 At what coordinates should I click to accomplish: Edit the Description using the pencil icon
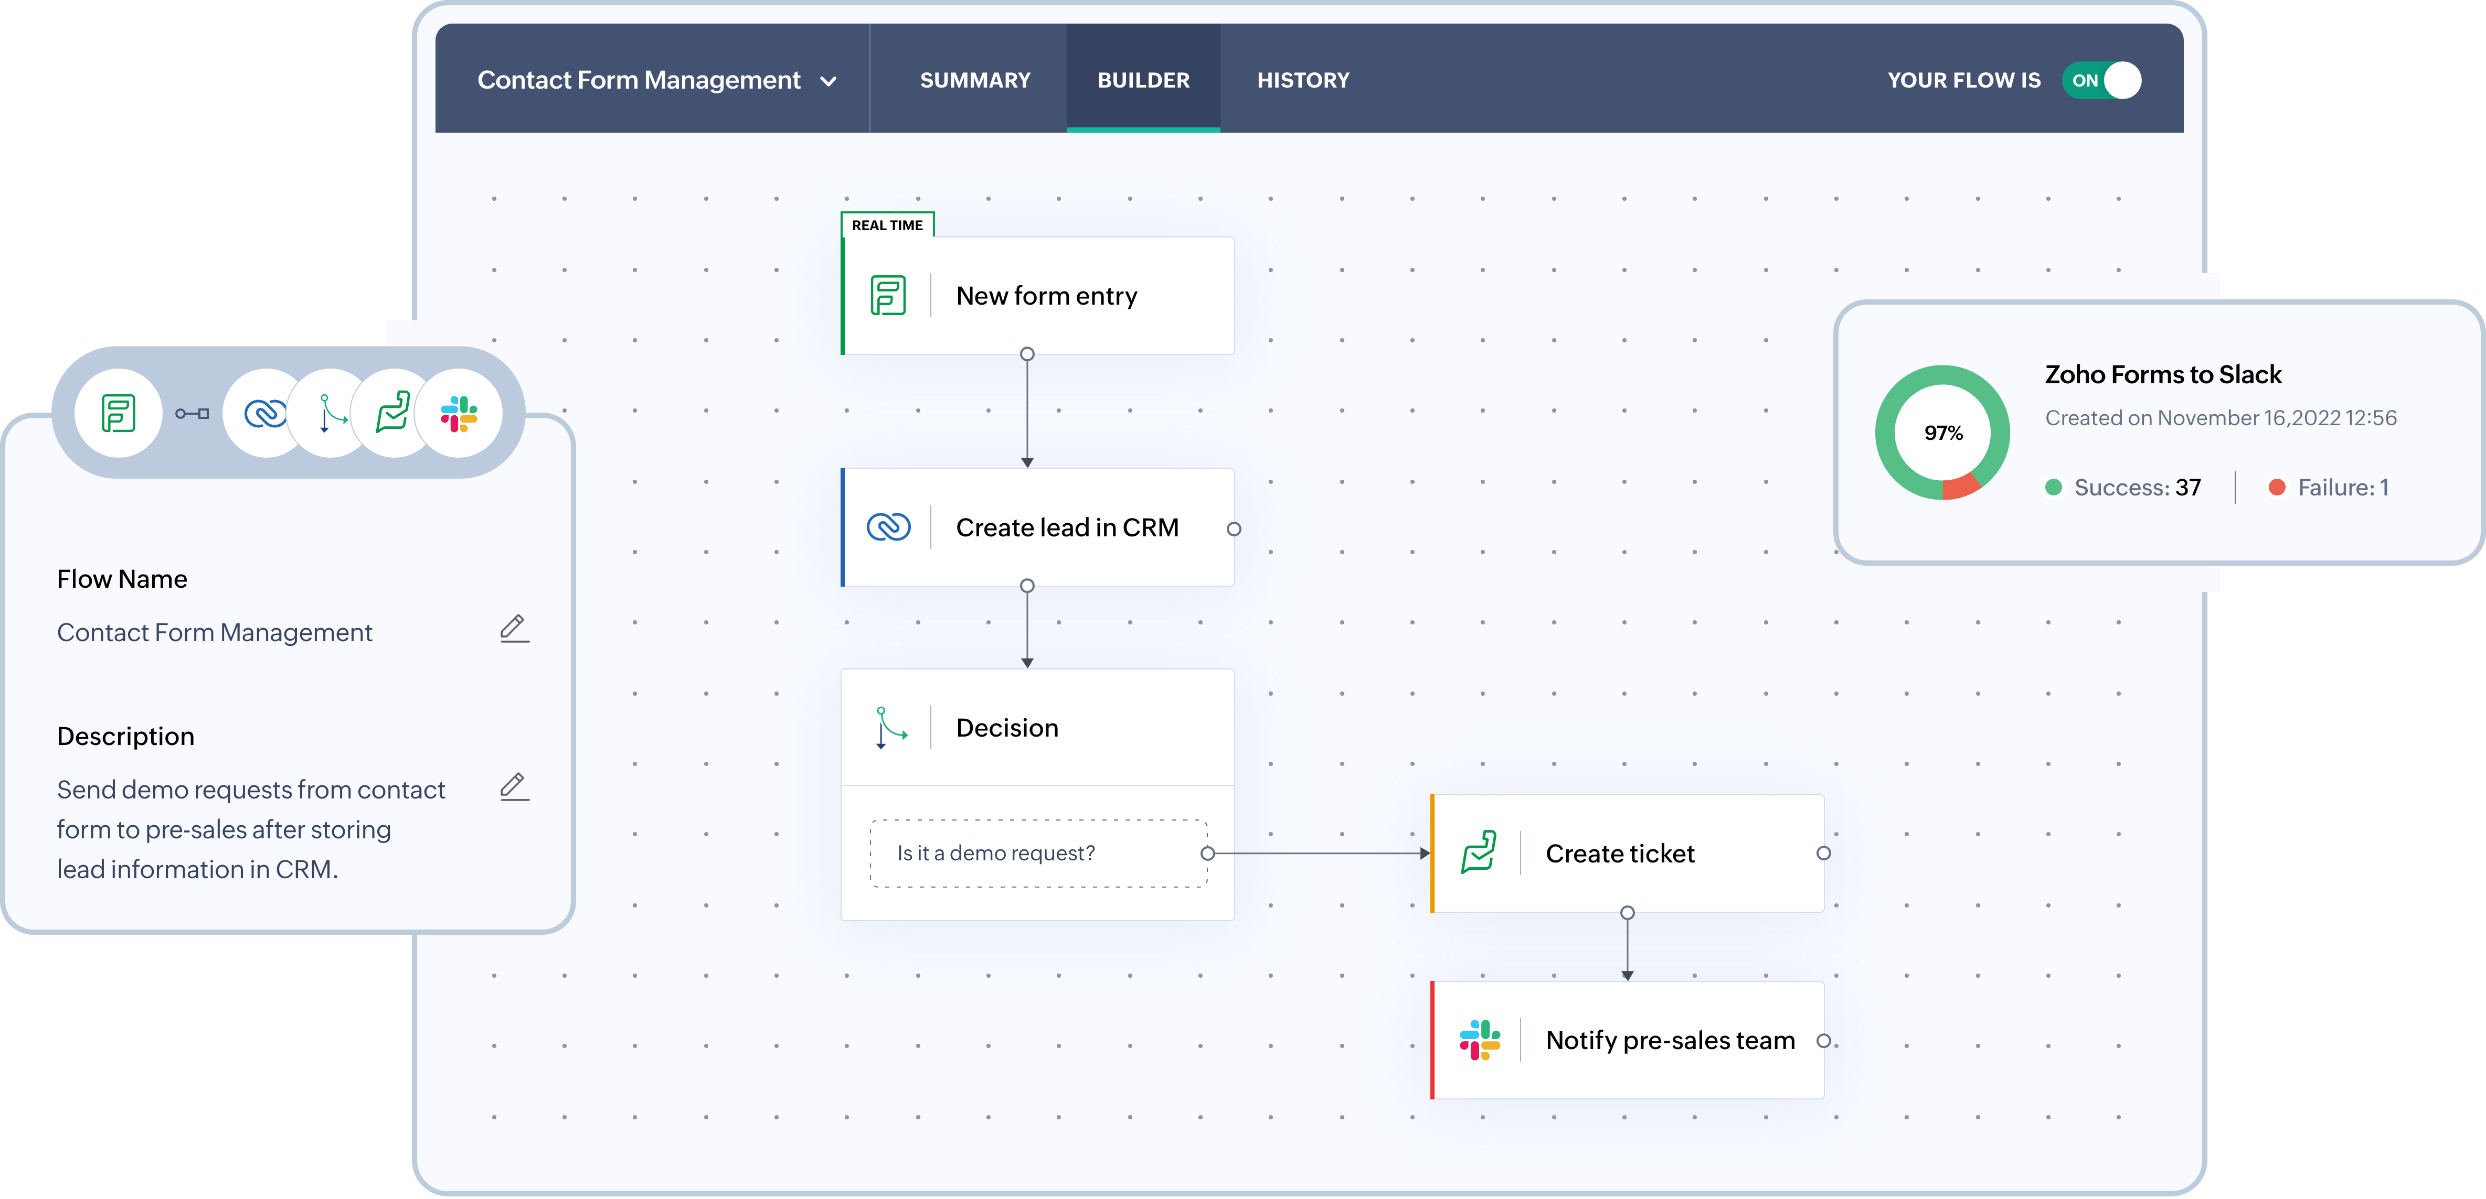[x=514, y=787]
